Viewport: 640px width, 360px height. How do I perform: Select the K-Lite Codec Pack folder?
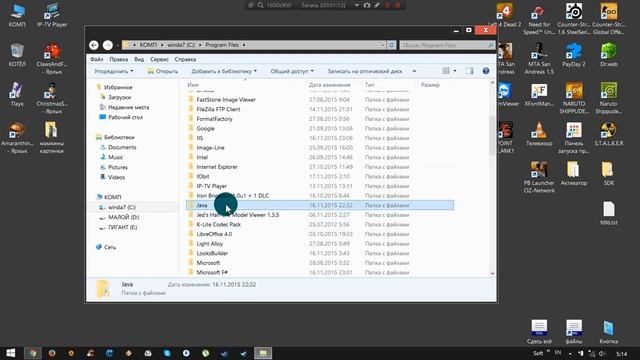pyautogui.click(x=320, y=224)
